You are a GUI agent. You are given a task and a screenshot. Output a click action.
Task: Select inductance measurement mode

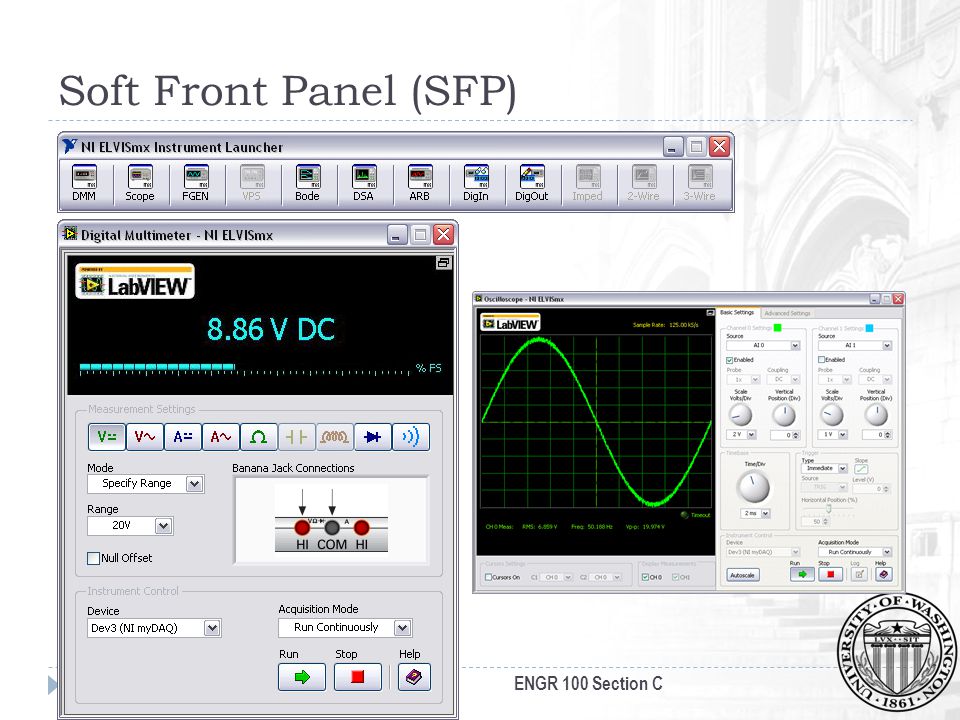[x=334, y=437]
